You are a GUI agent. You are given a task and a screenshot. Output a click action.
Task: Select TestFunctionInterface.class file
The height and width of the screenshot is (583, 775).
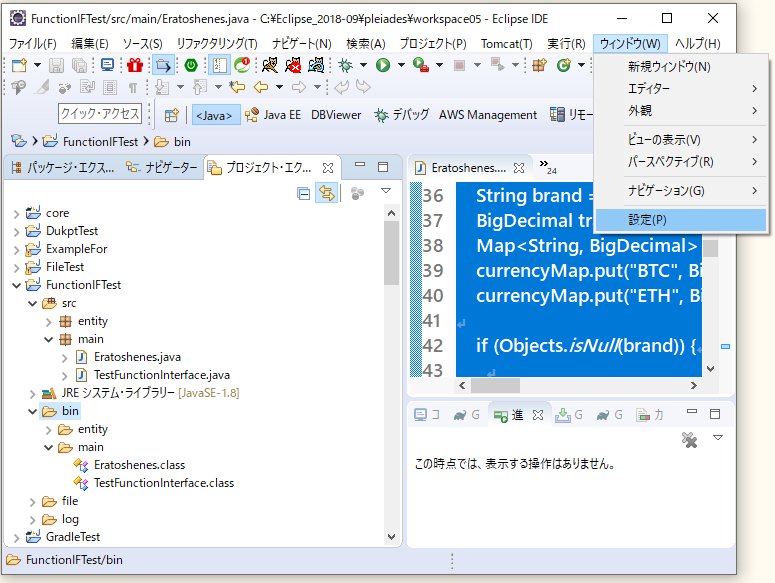(x=164, y=483)
